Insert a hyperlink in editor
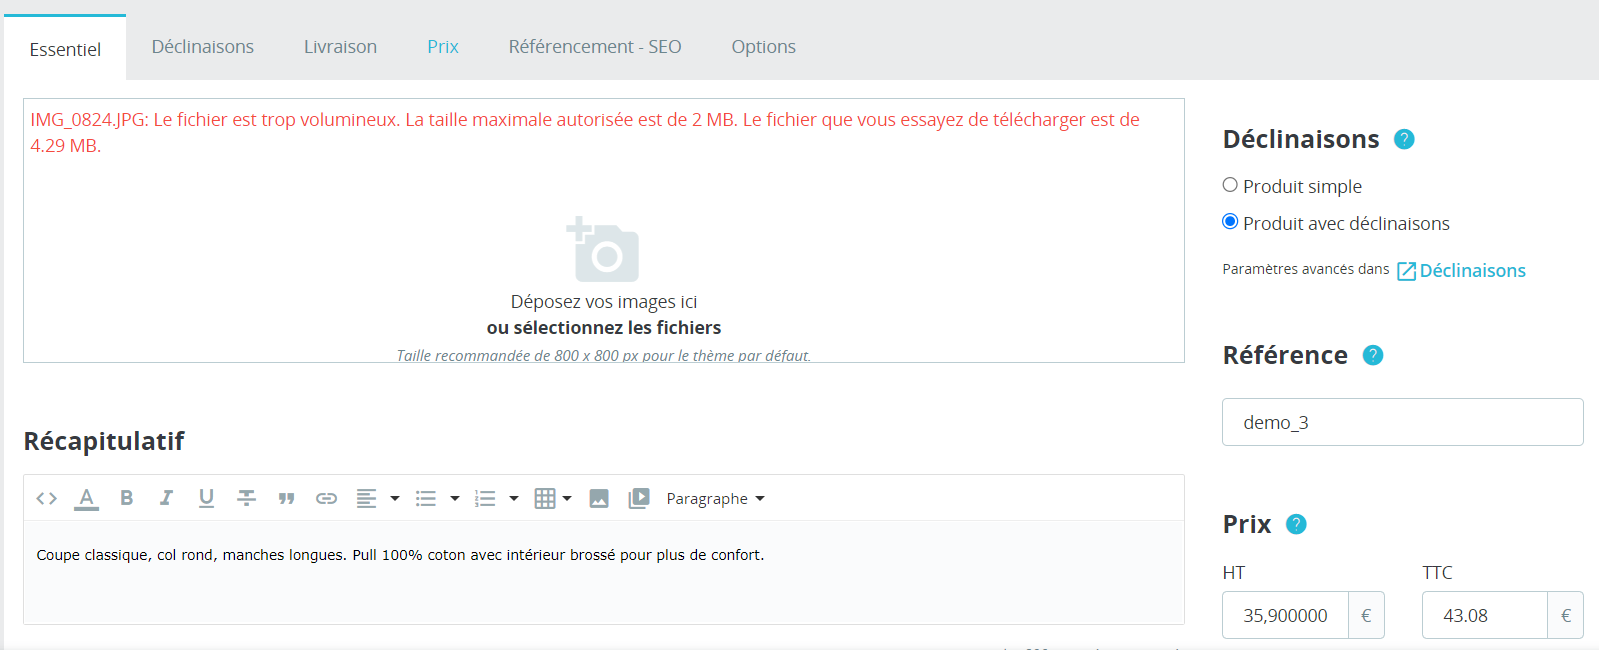 click(326, 498)
